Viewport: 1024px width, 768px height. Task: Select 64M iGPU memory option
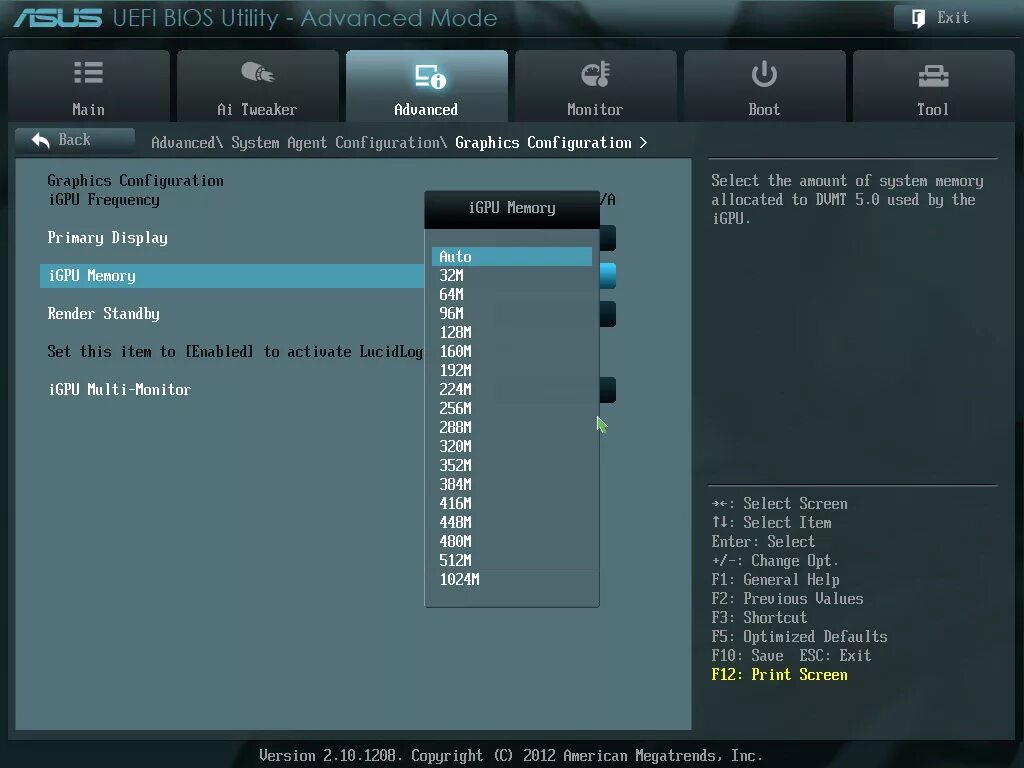512,295
